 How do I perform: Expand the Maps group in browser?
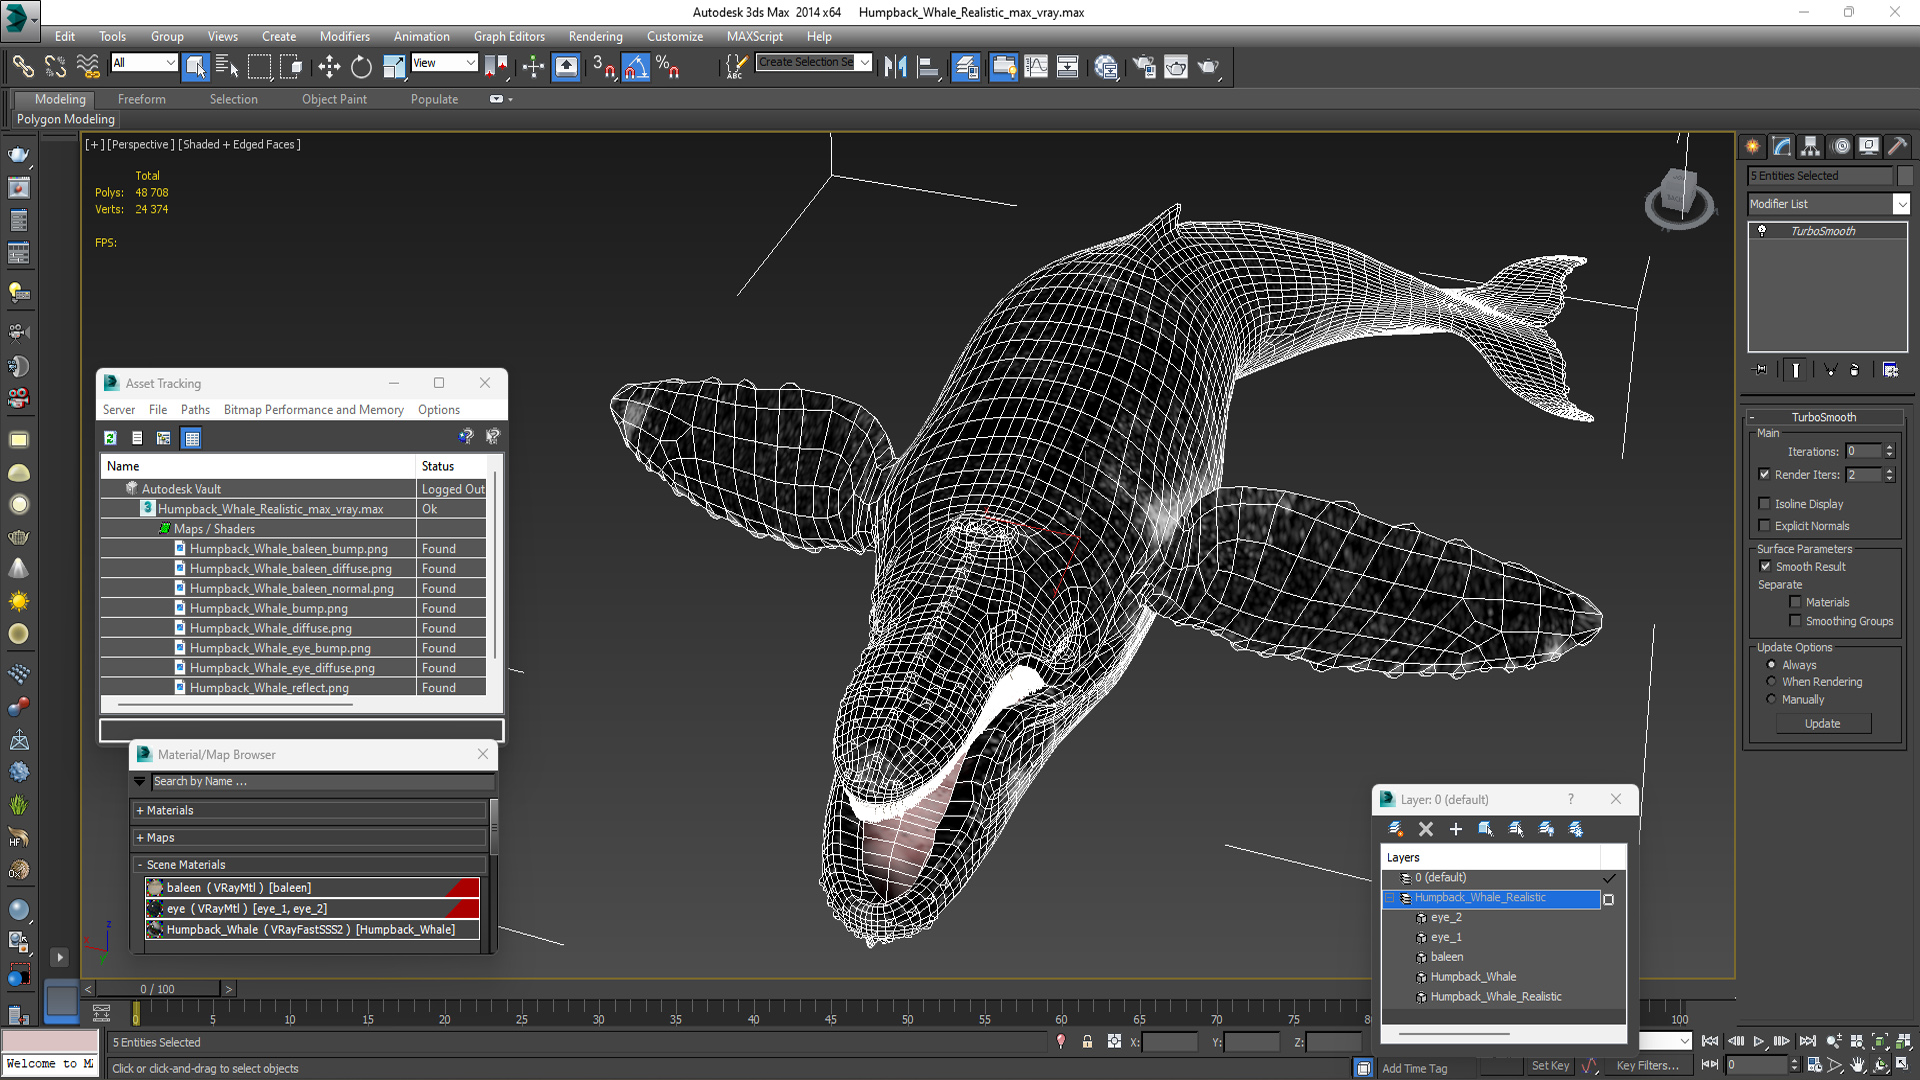coord(140,838)
